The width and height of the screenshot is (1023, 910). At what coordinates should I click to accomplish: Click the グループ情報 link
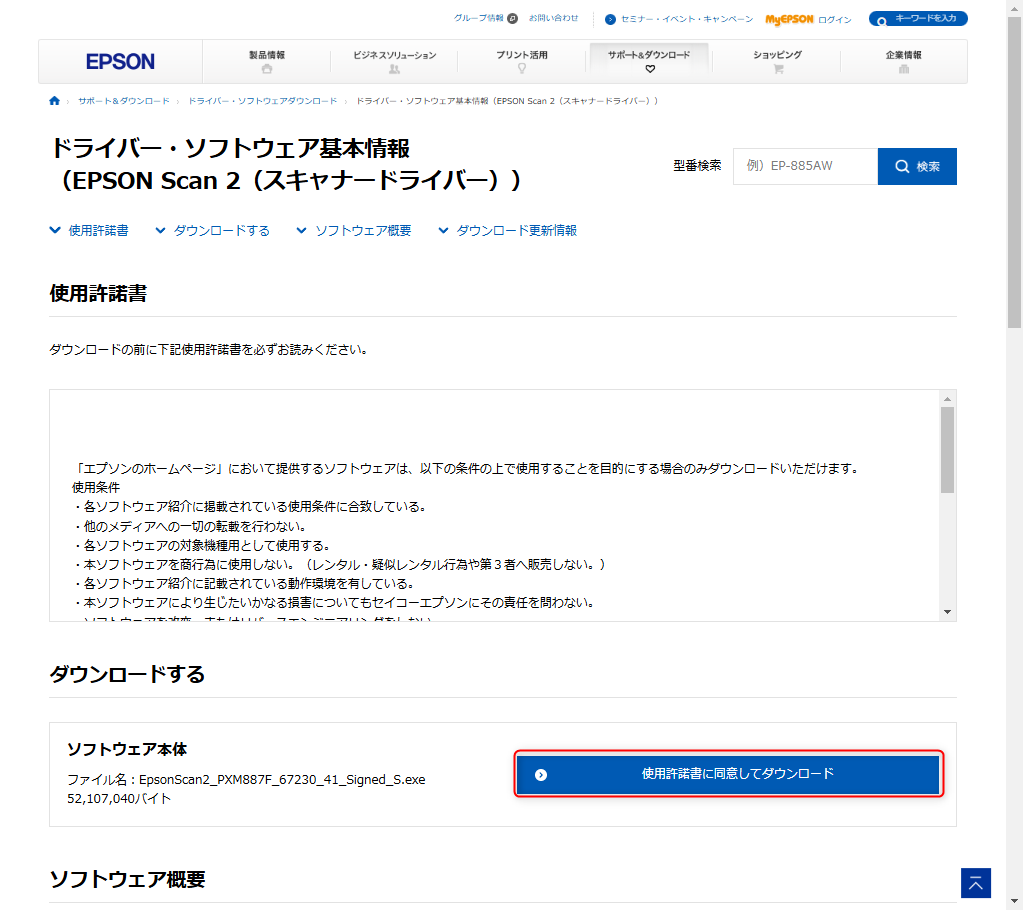479,18
